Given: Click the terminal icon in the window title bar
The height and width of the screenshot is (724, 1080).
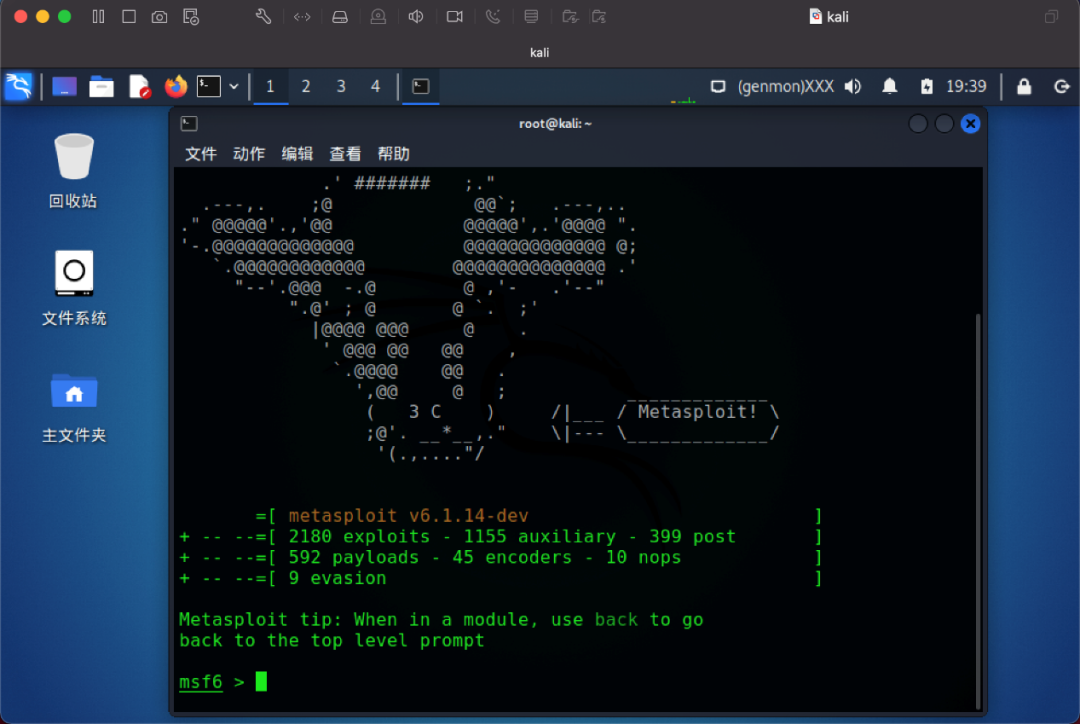Looking at the screenshot, I should click(189, 123).
